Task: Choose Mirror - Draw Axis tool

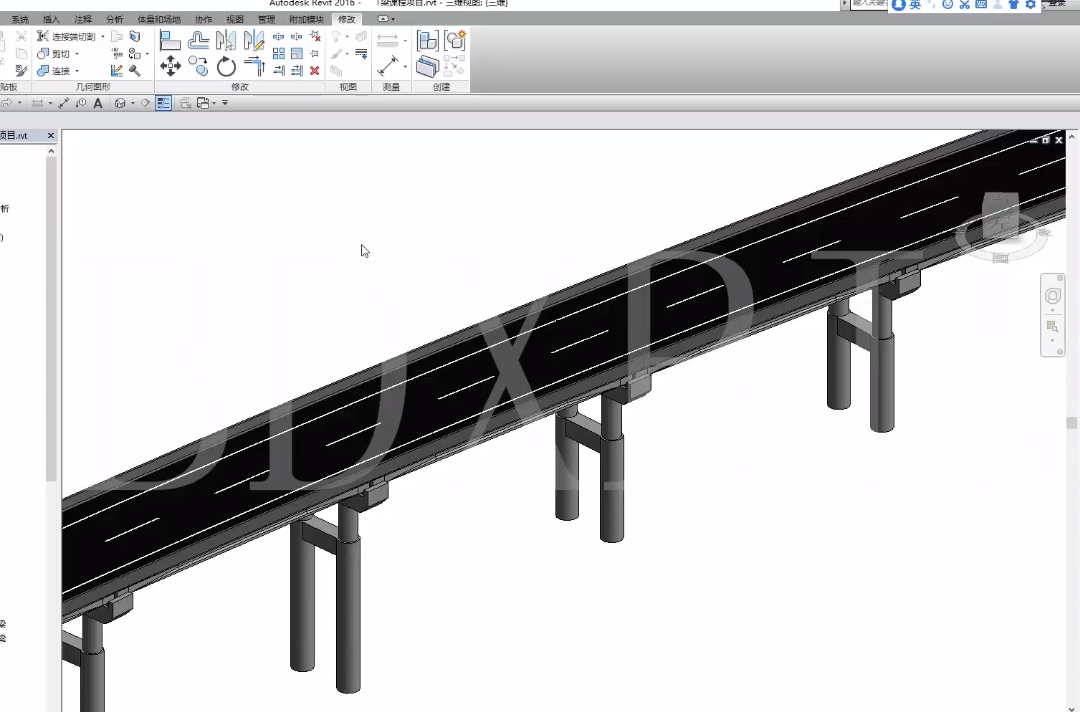Action: [x=254, y=41]
